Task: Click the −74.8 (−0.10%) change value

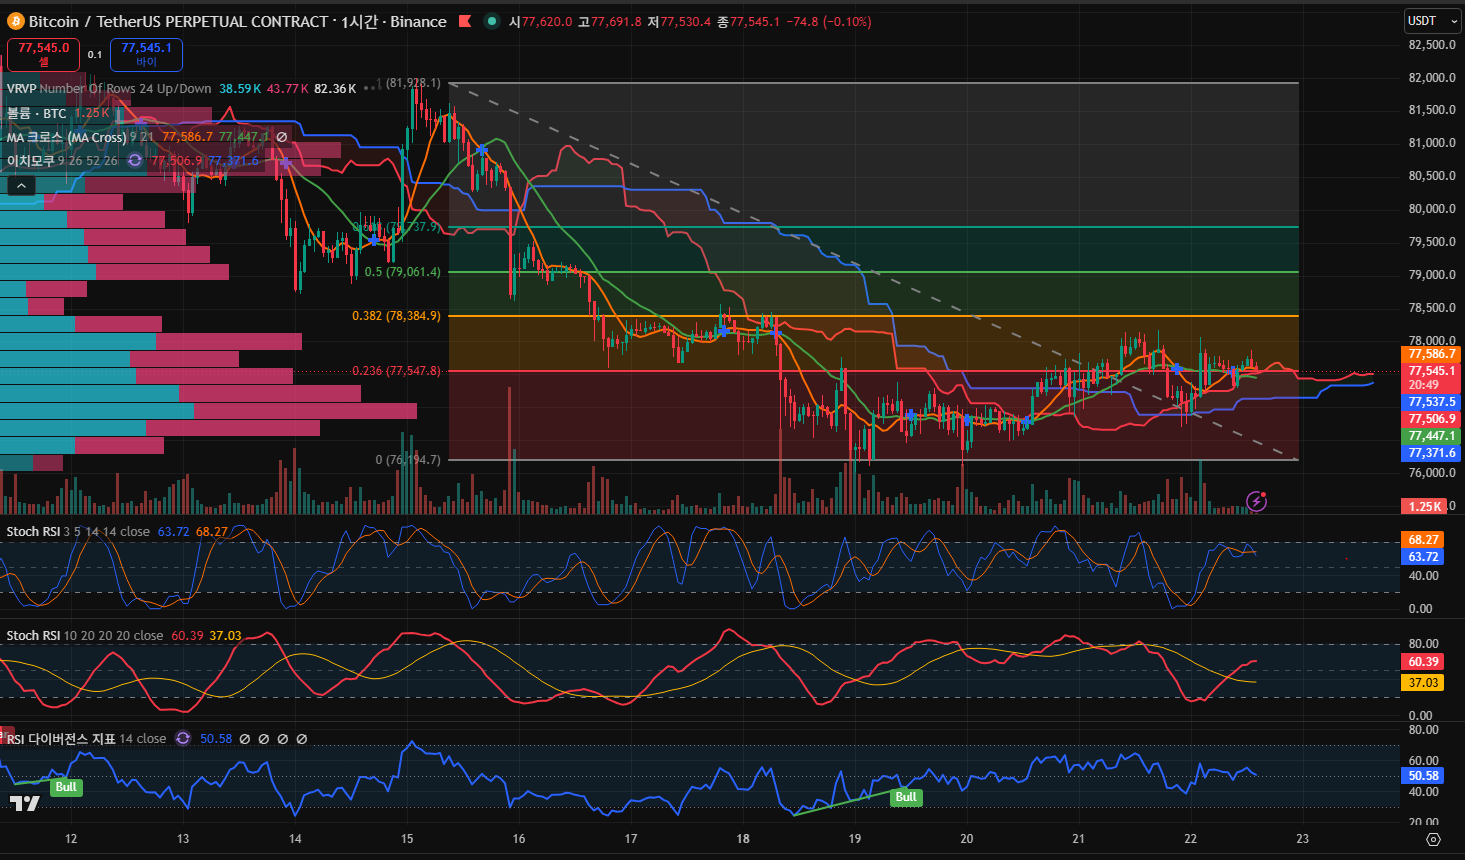Action: coord(829,21)
